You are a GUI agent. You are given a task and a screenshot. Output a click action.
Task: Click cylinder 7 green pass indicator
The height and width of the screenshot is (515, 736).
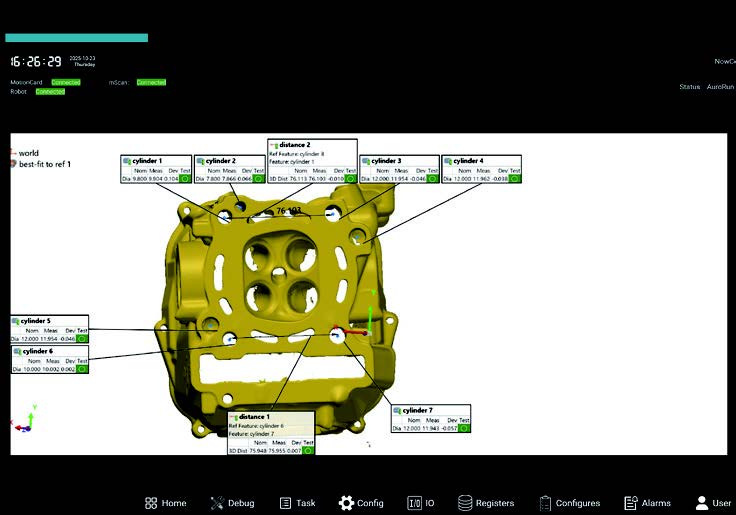465,427
